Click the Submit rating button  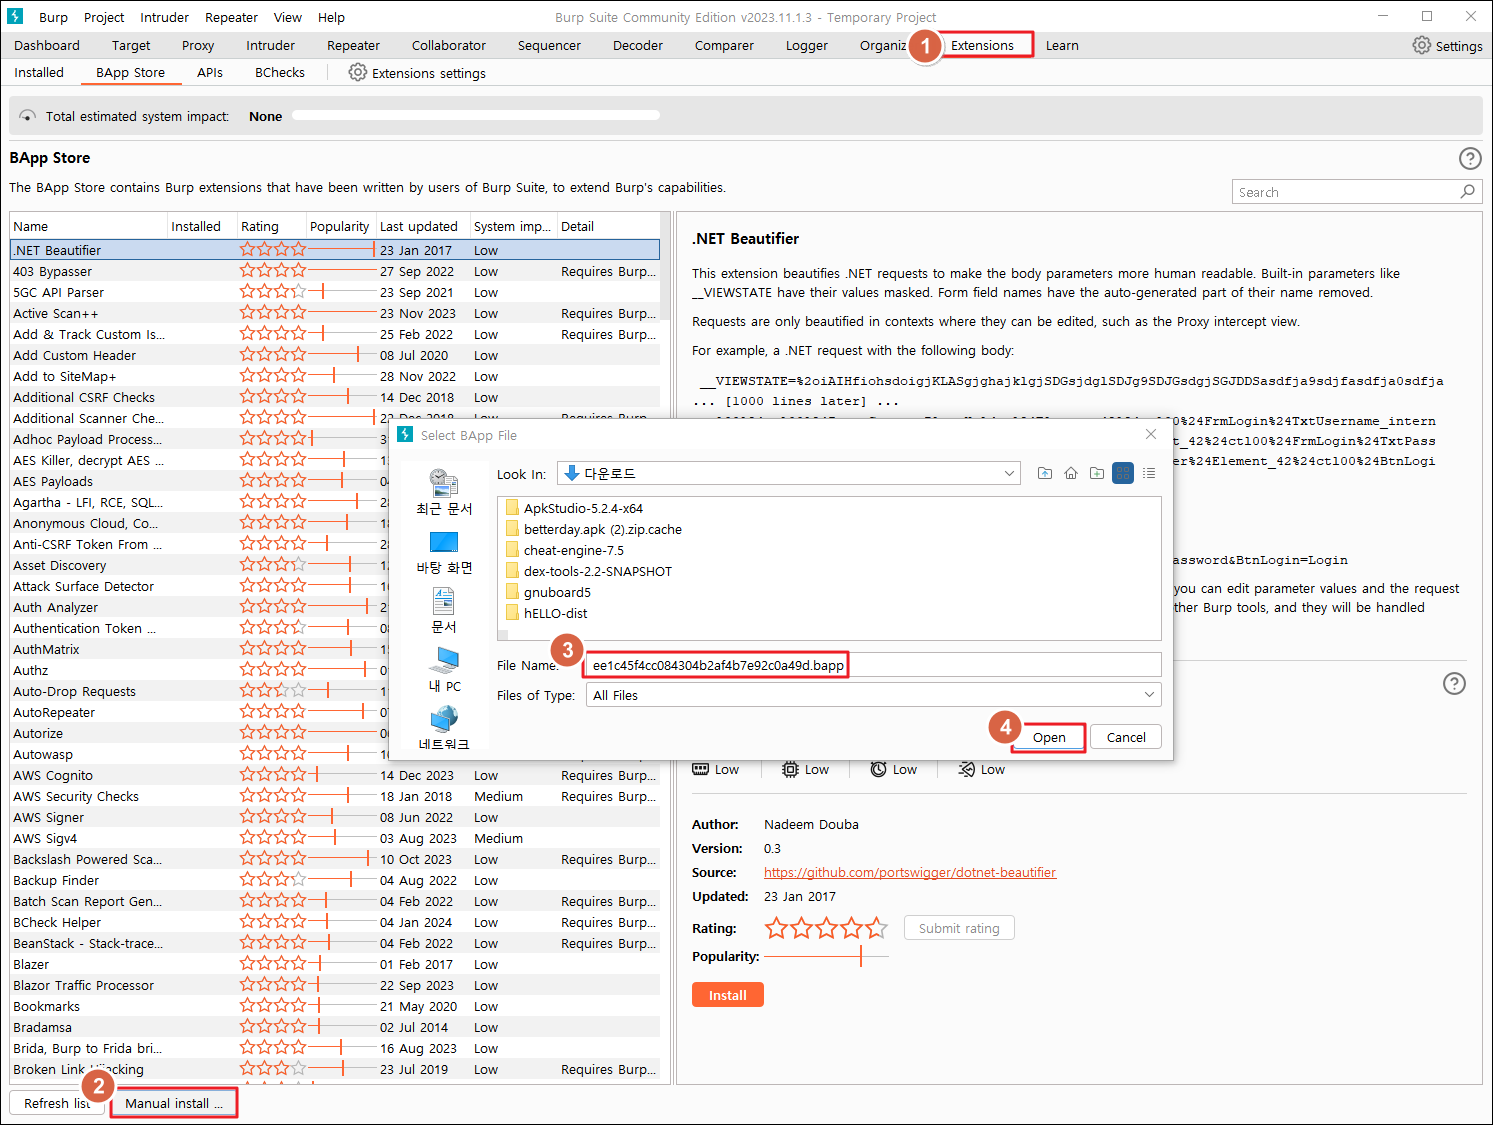pyautogui.click(x=959, y=928)
